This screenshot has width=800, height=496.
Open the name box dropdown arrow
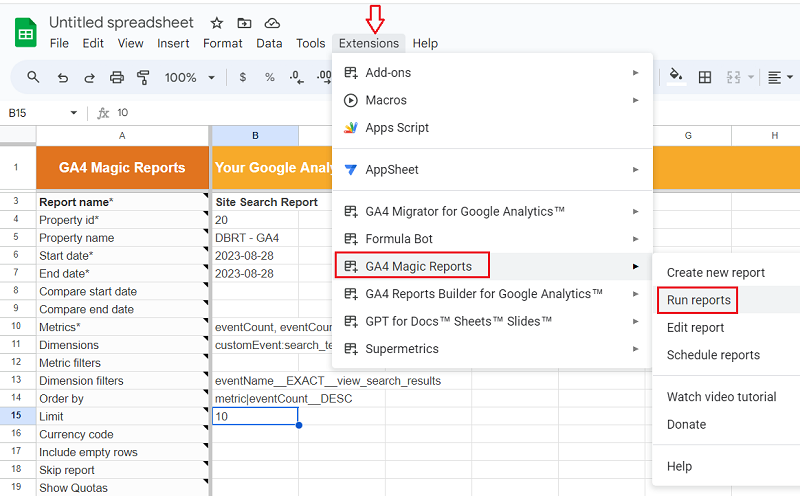pos(73,113)
